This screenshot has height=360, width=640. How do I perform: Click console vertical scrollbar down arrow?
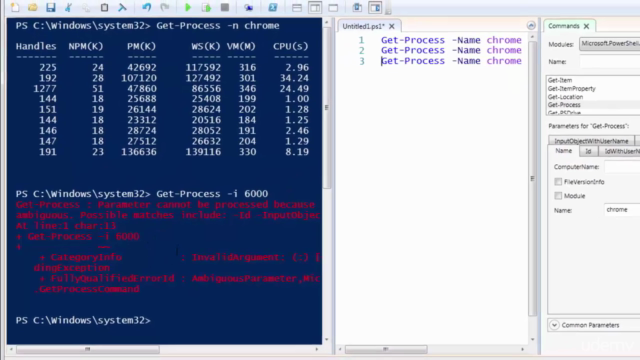[x=327, y=340]
